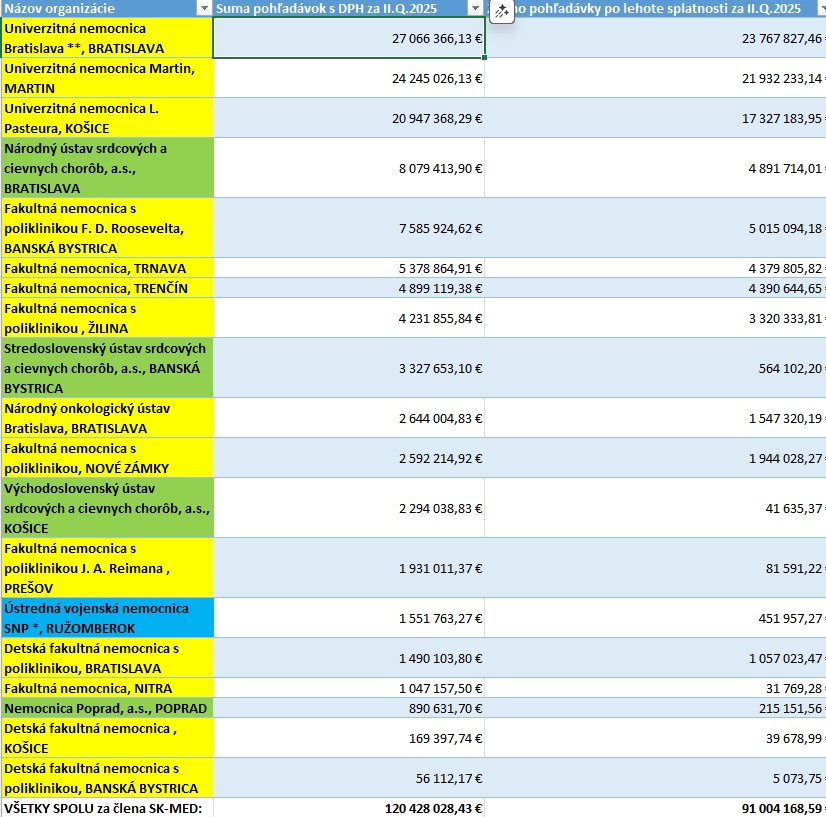This screenshot has width=826, height=817.
Task: Select cell Fakultná nemocnica F. D. Roosevelta
Action: [107, 228]
